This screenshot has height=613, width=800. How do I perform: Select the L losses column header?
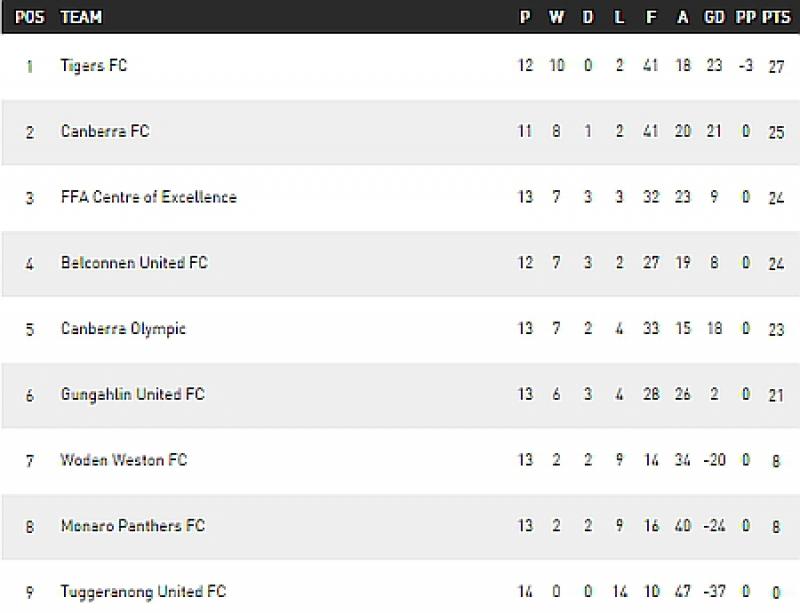click(x=620, y=17)
